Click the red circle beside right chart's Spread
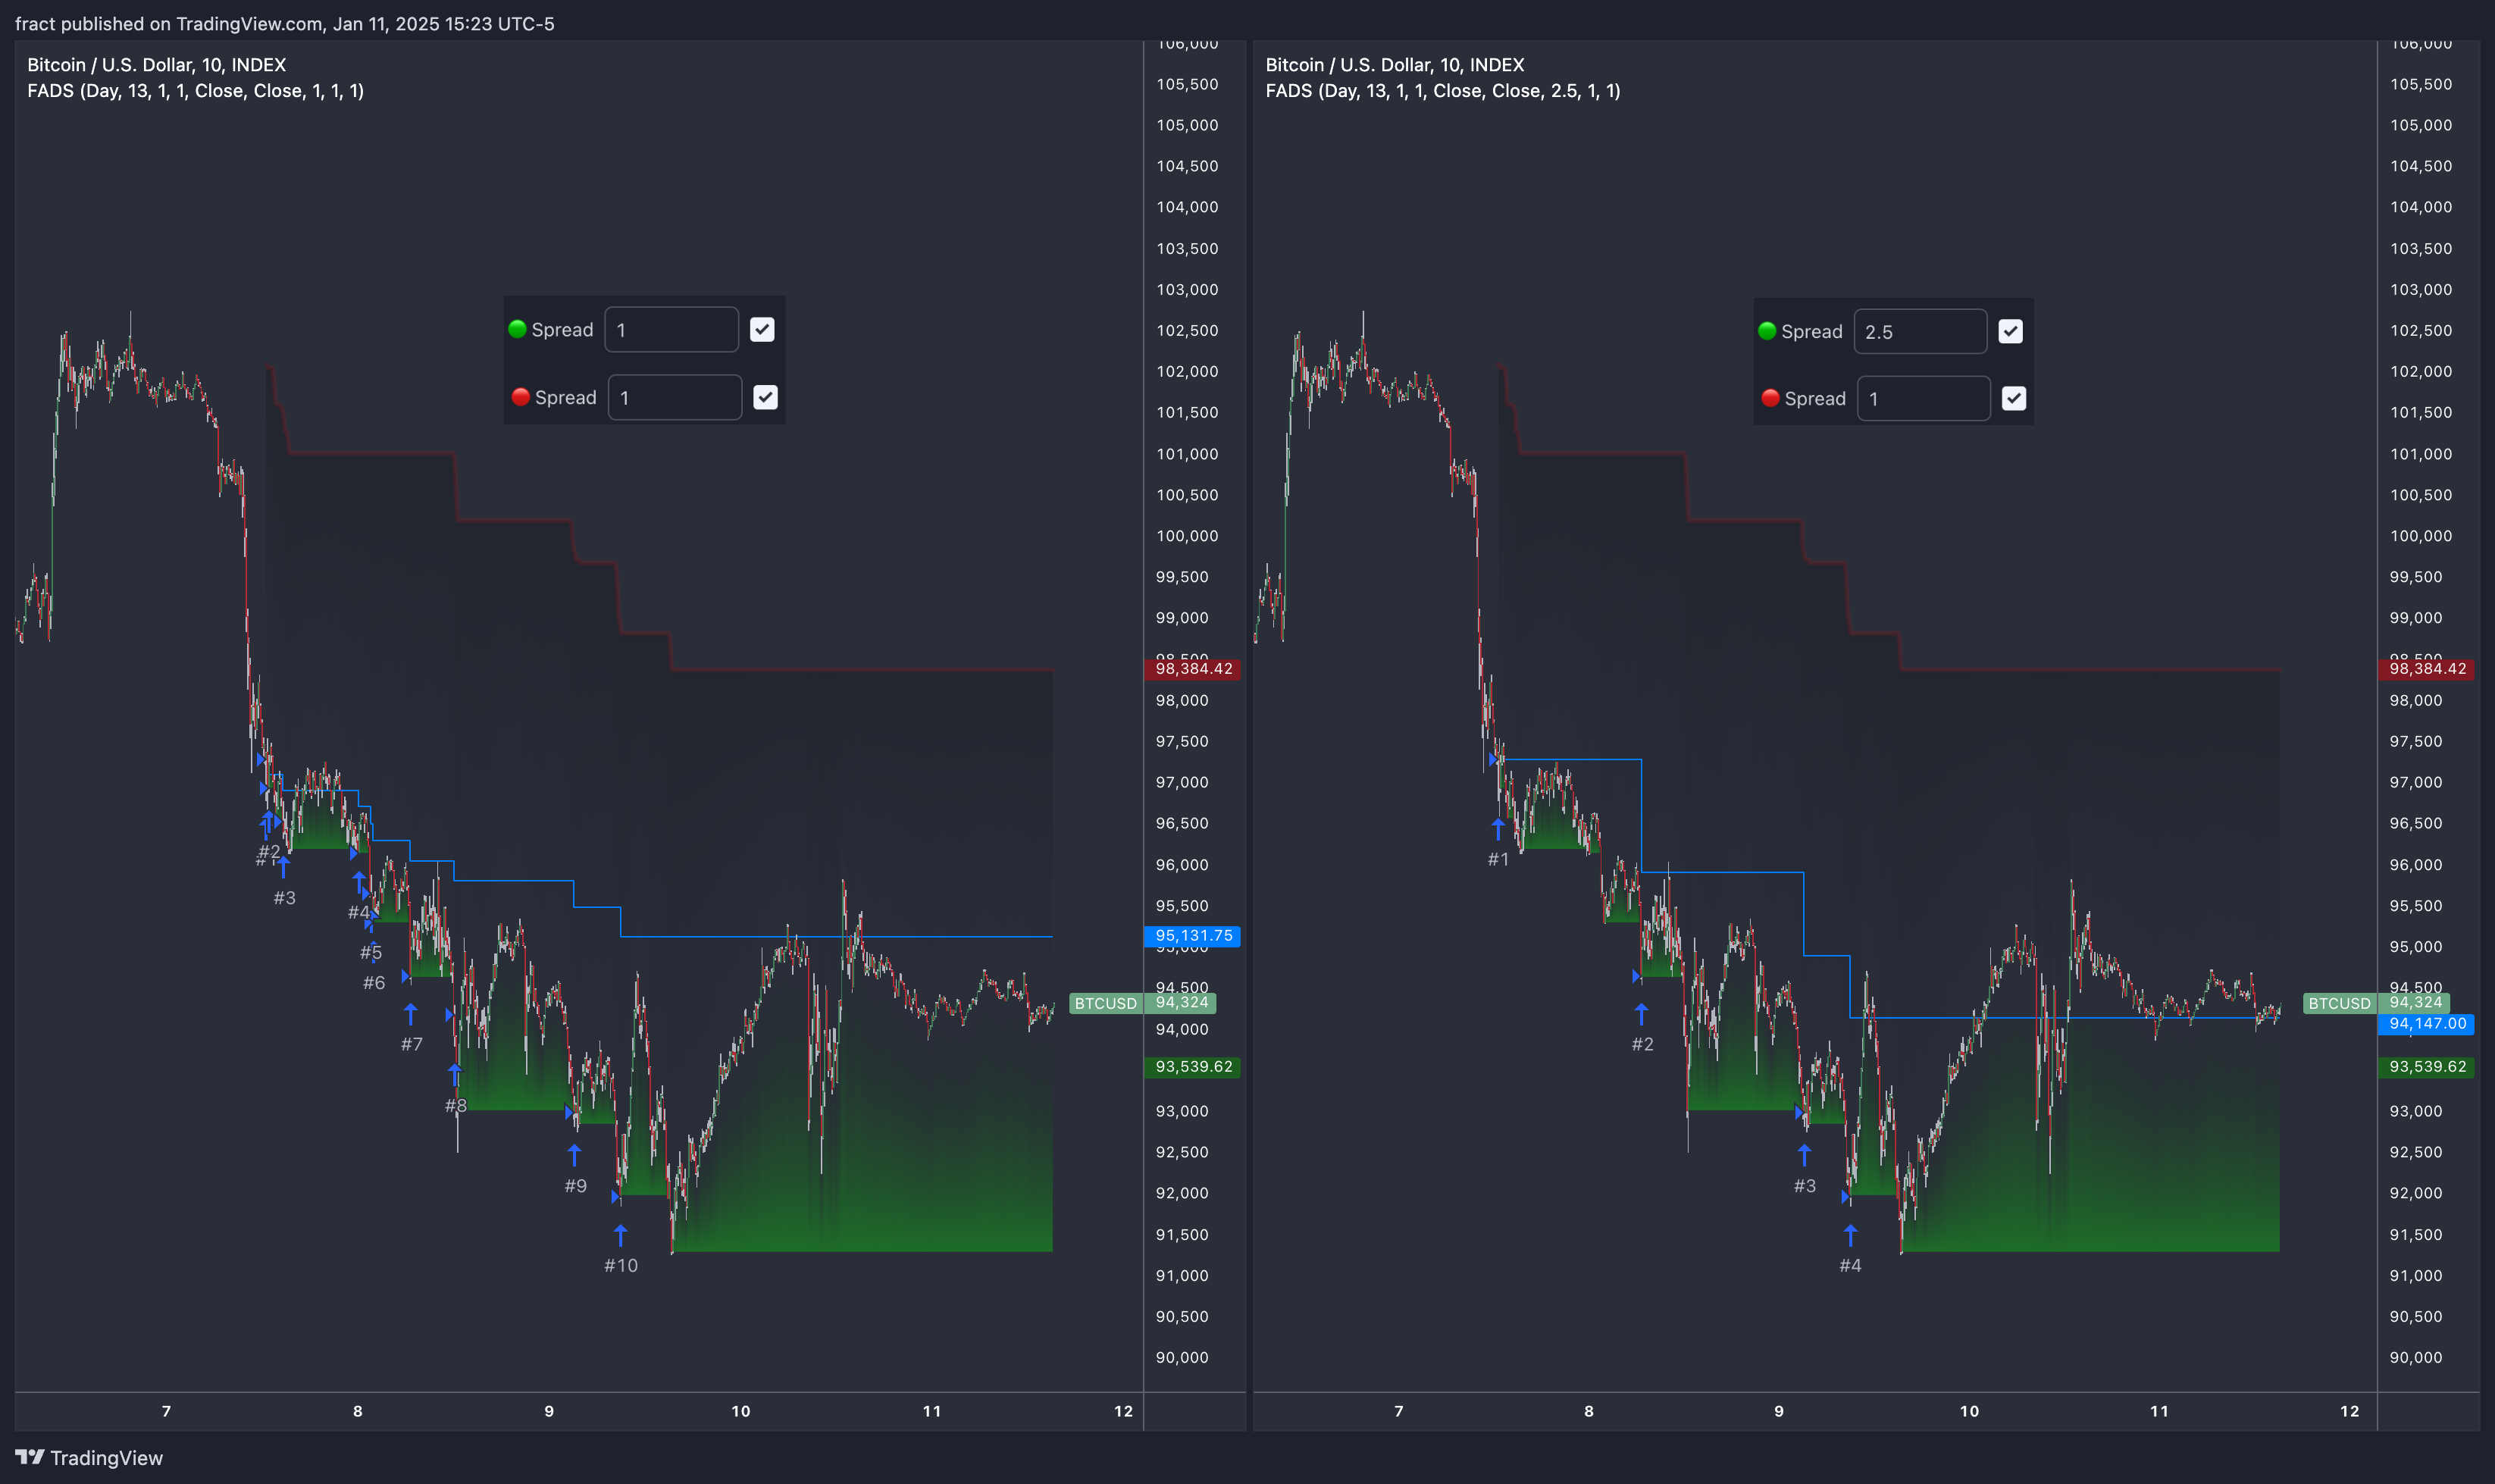 coord(1770,398)
